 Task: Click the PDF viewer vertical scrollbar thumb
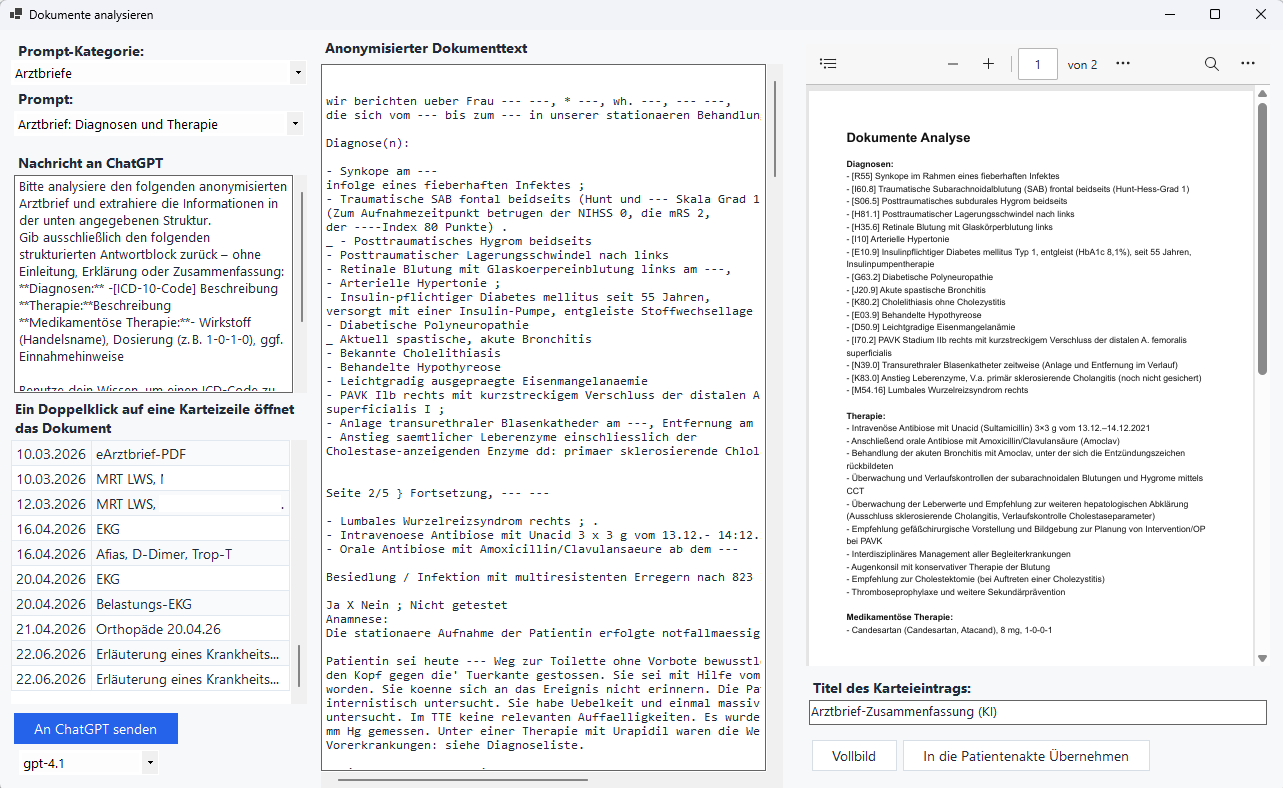(x=1262, y=238)
